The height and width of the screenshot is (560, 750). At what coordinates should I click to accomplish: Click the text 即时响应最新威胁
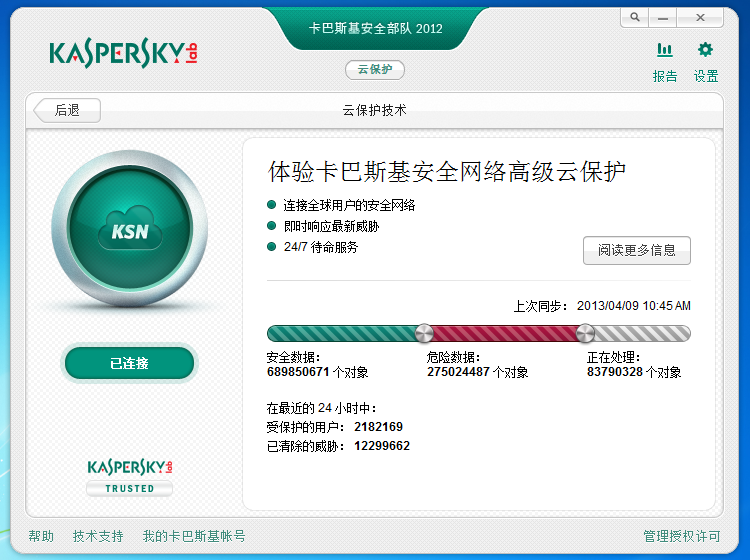tap(331, 226)
